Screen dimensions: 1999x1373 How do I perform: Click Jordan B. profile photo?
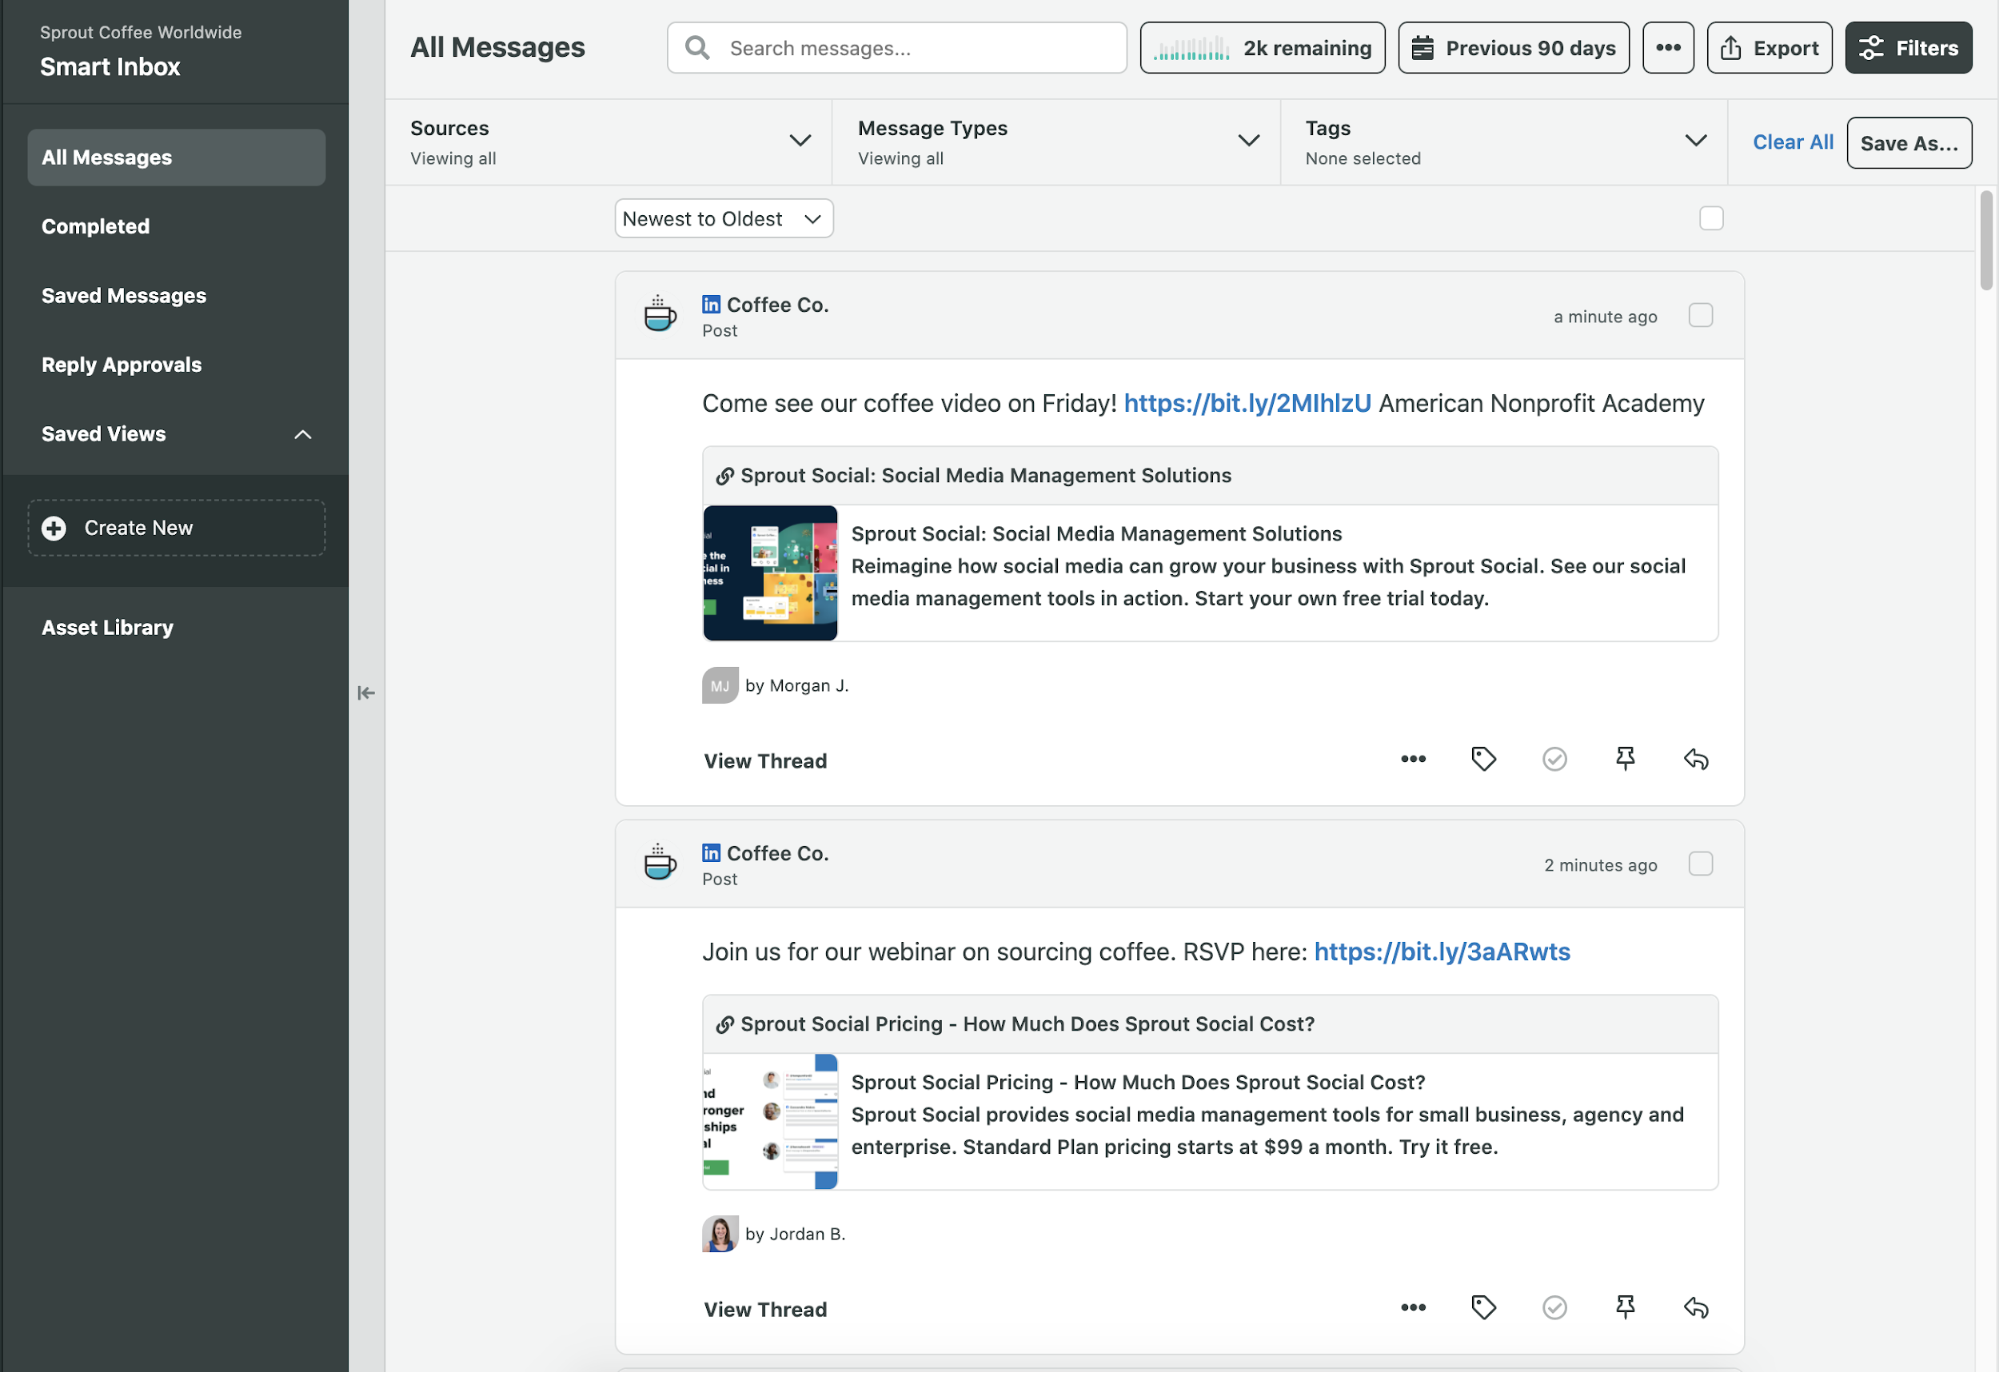tap(720, 1233)
